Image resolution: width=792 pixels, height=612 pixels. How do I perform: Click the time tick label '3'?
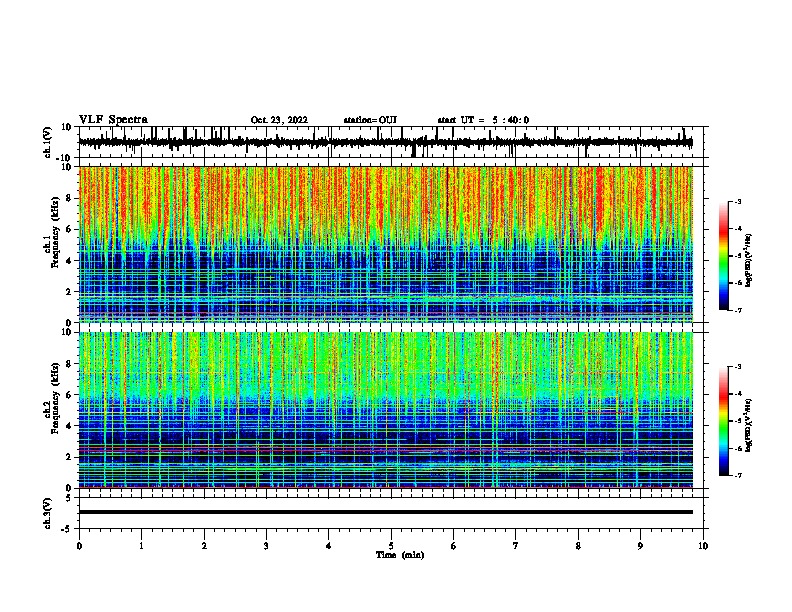pos(266,546)
